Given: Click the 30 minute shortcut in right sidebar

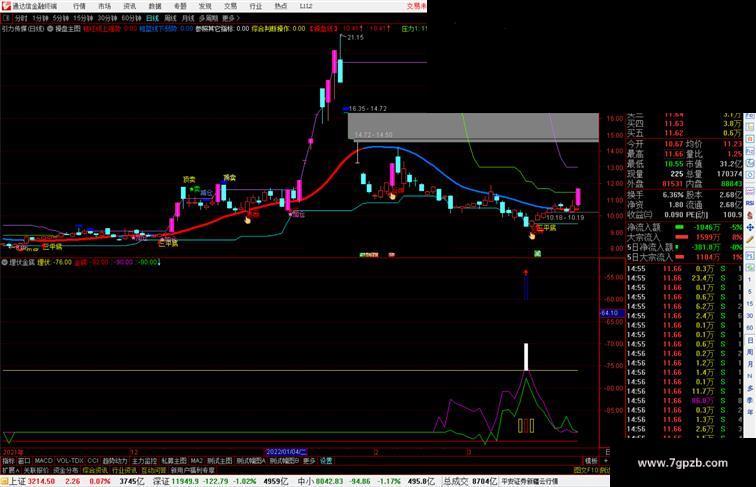Looking at the screenshot, I should (x=750, y=315).
